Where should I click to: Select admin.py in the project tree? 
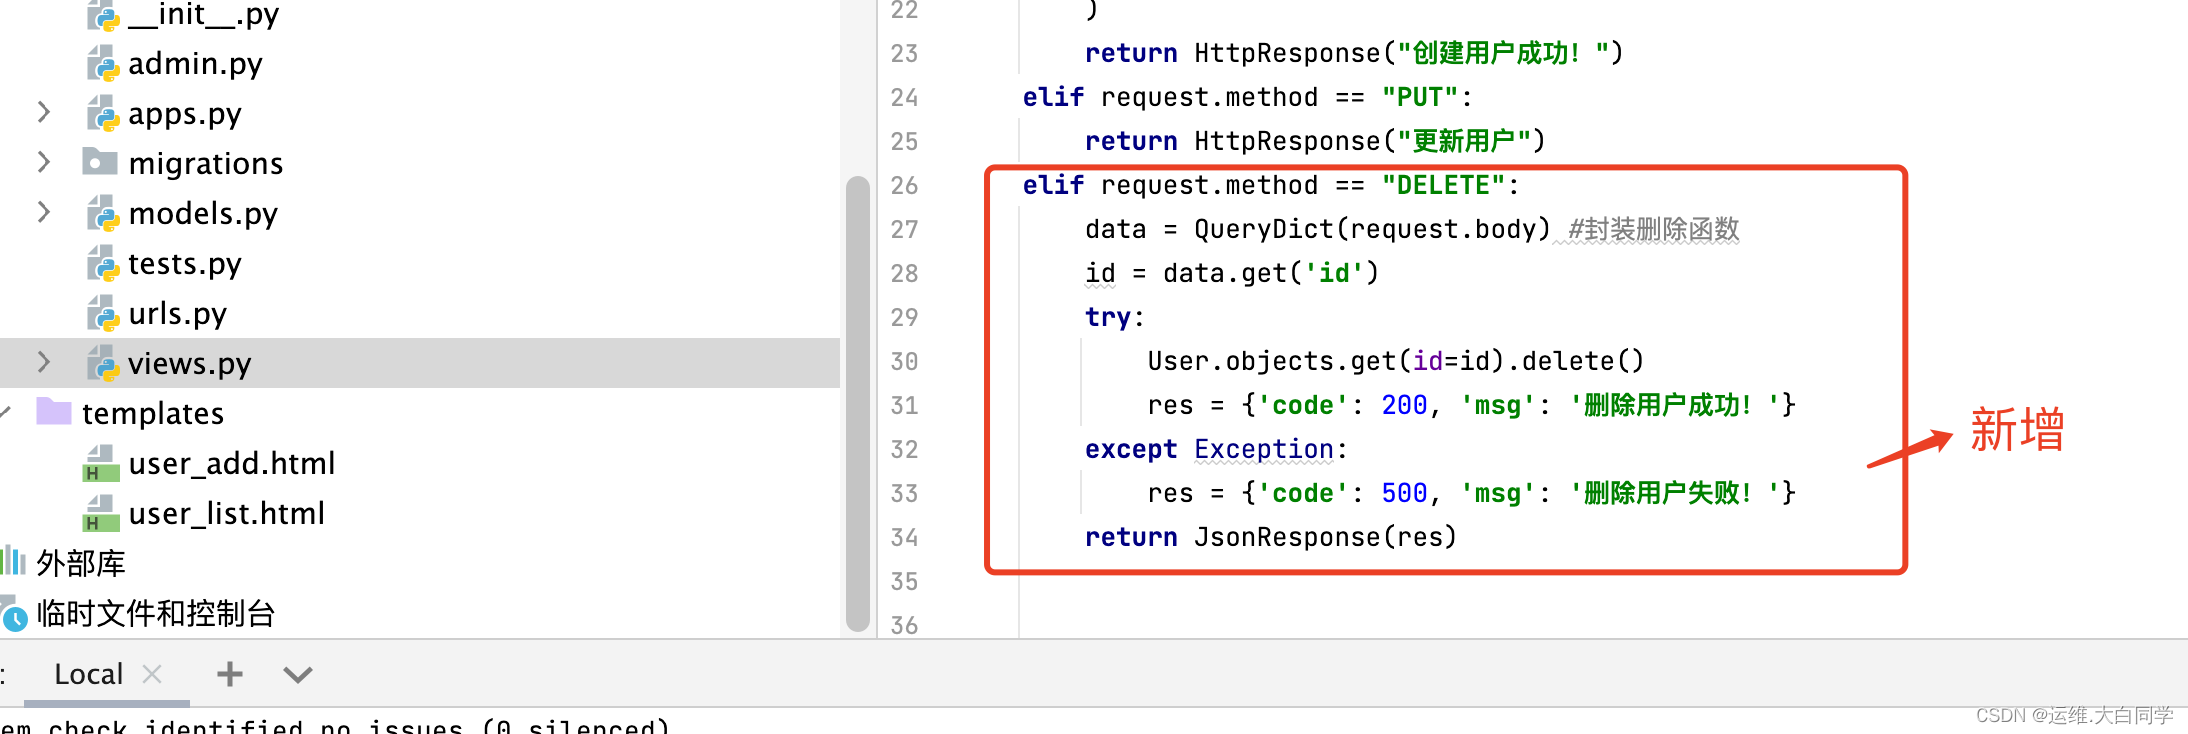[x=195, y=64]
